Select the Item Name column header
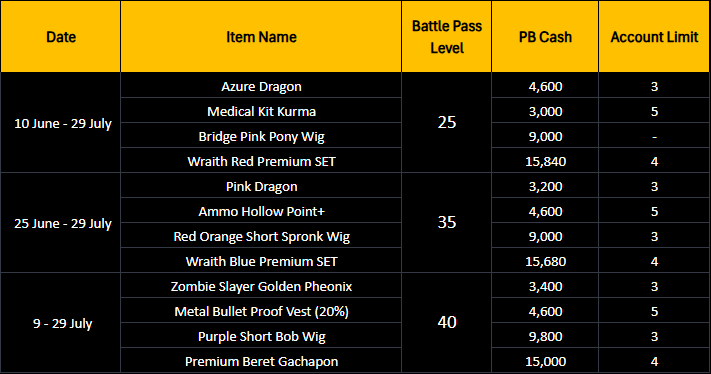This screenshot has height=374, width=711. [x=261, y=37]
